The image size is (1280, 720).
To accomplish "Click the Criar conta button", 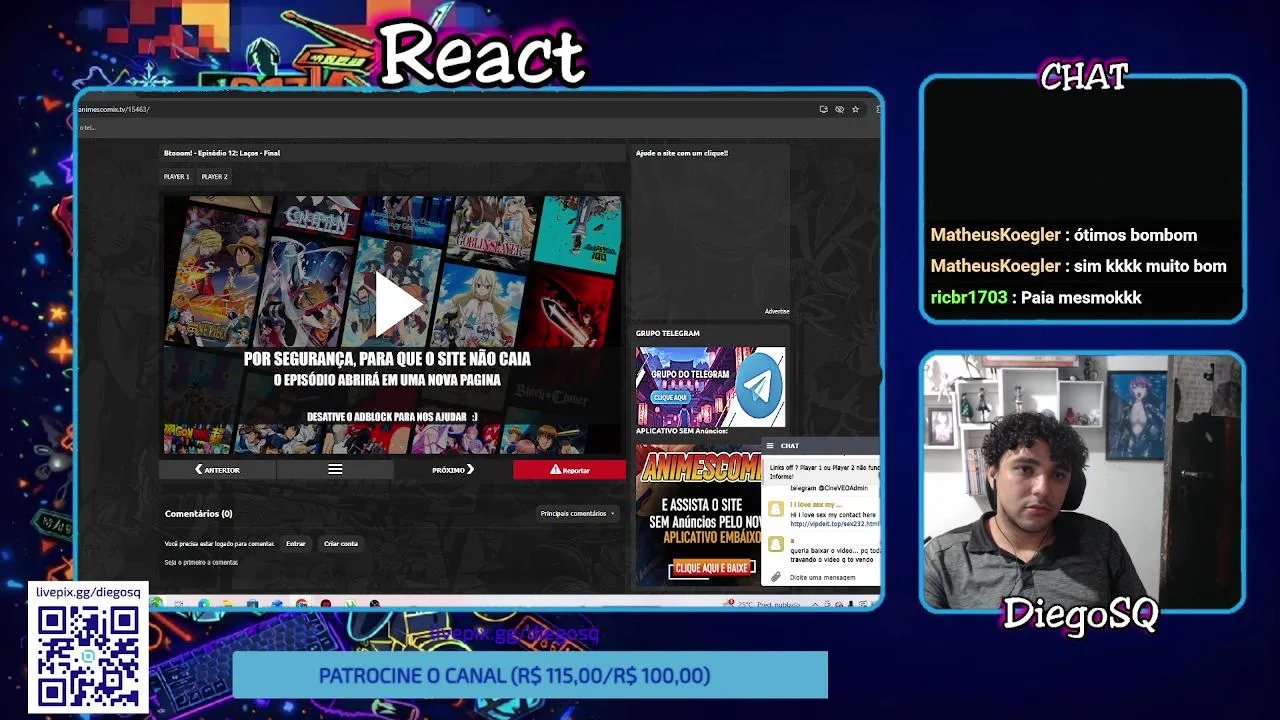I will pyautogui.click(x=341, y=544).
